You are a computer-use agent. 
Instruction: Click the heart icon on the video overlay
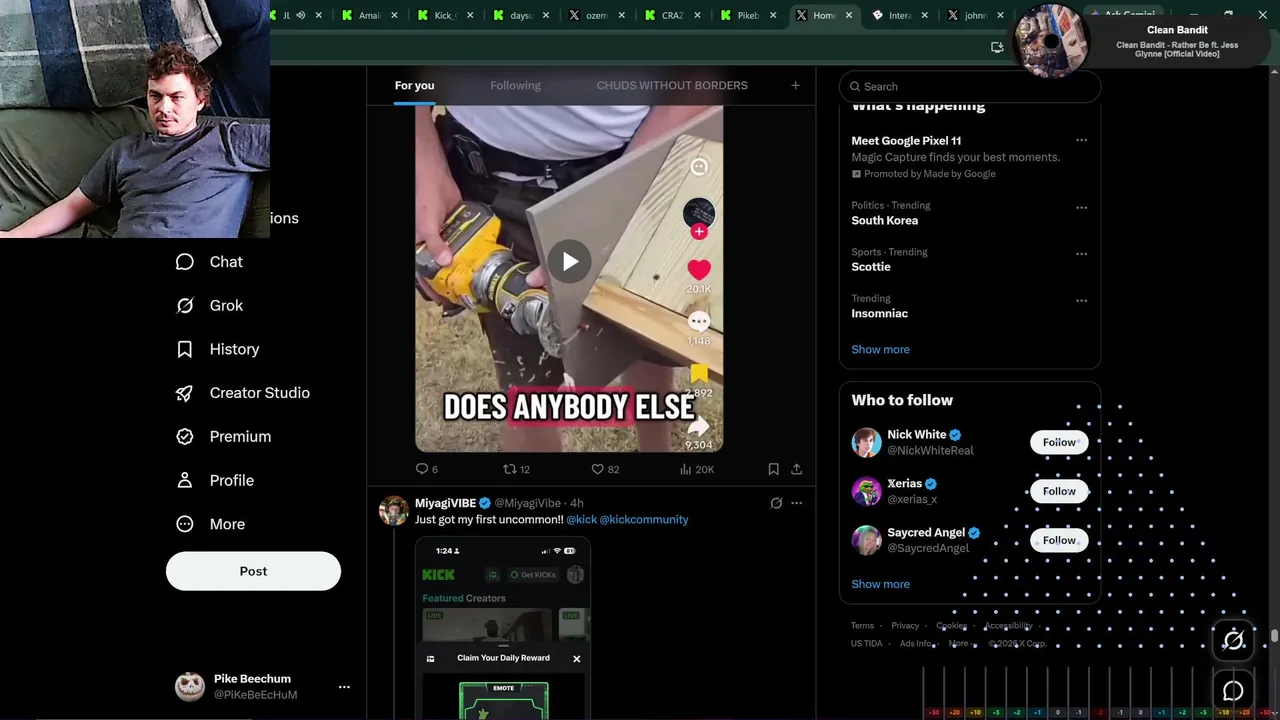coord(699,269)
